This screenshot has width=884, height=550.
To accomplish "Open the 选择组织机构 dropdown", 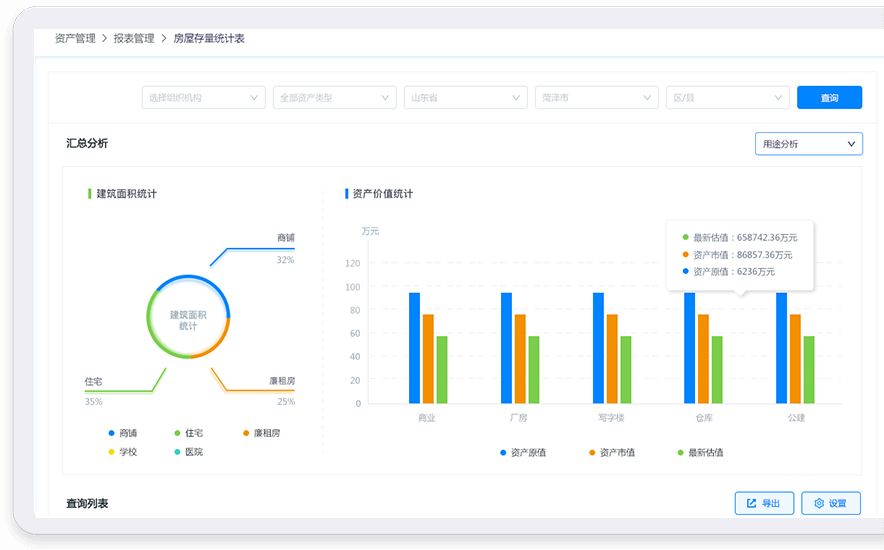I will click(203, 97).
